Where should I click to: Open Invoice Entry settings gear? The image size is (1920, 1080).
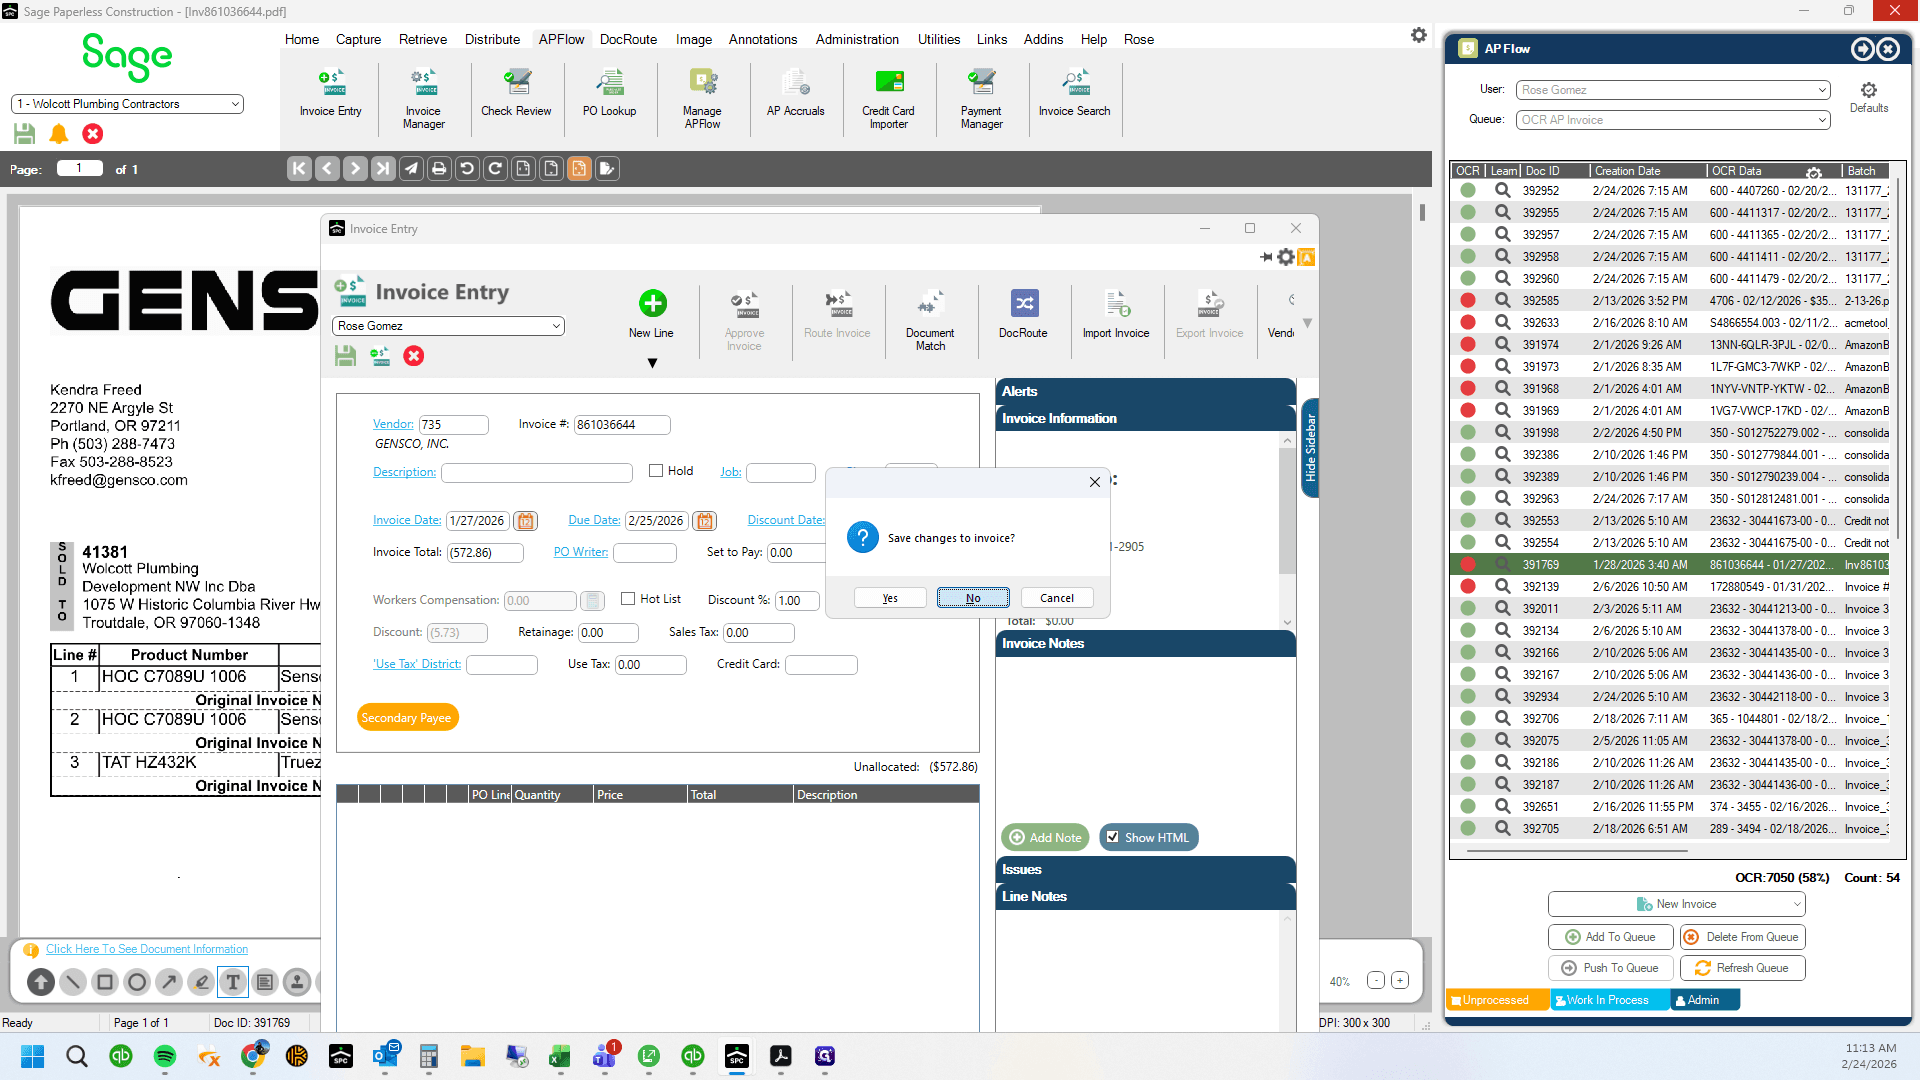coord(1286,257)
